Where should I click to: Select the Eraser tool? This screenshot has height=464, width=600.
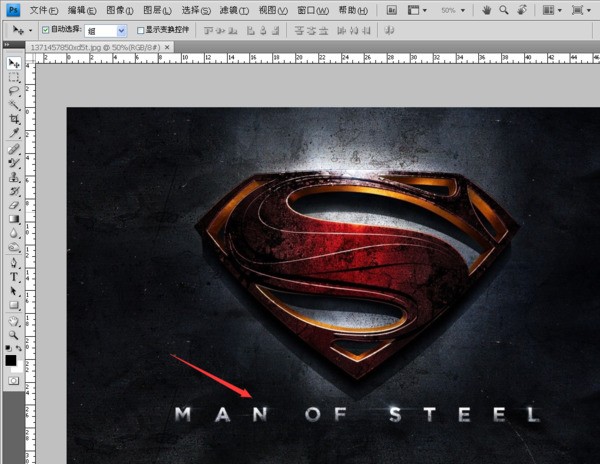coord(14,204)
